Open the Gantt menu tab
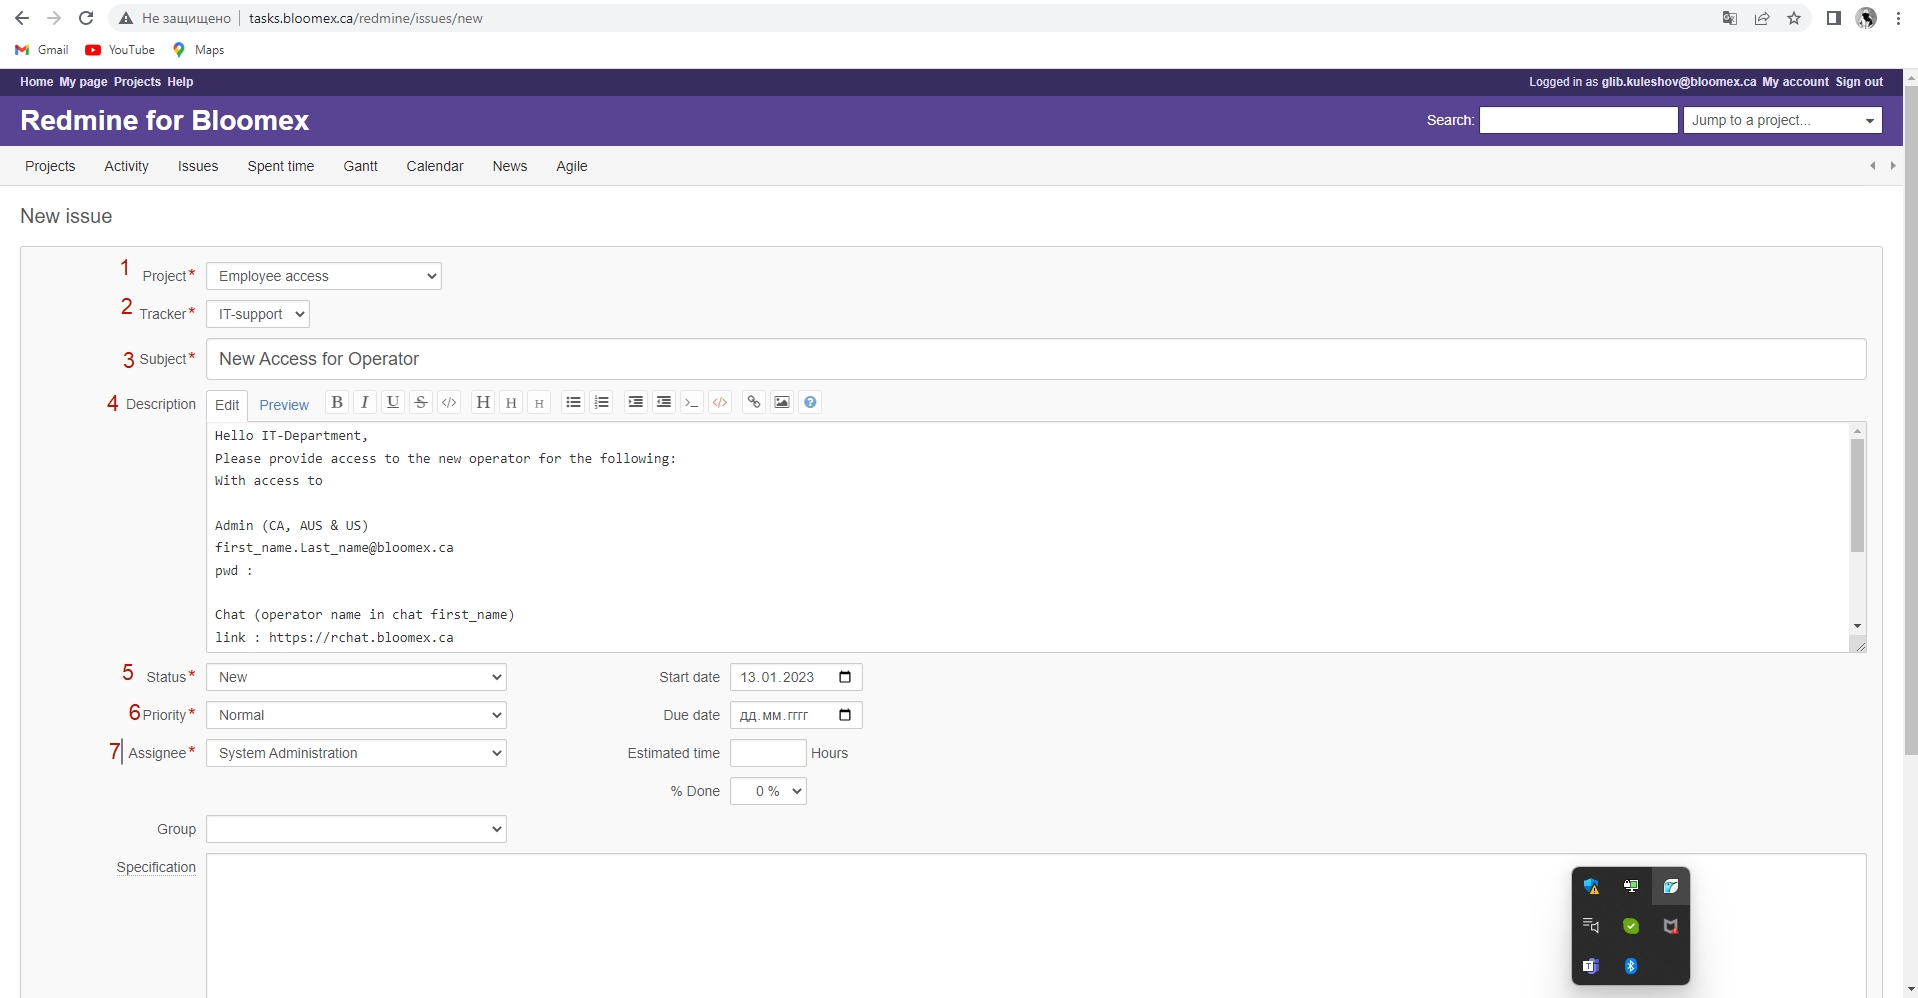Viewport: 1918px width, 998px height. (x=360, y=166)
